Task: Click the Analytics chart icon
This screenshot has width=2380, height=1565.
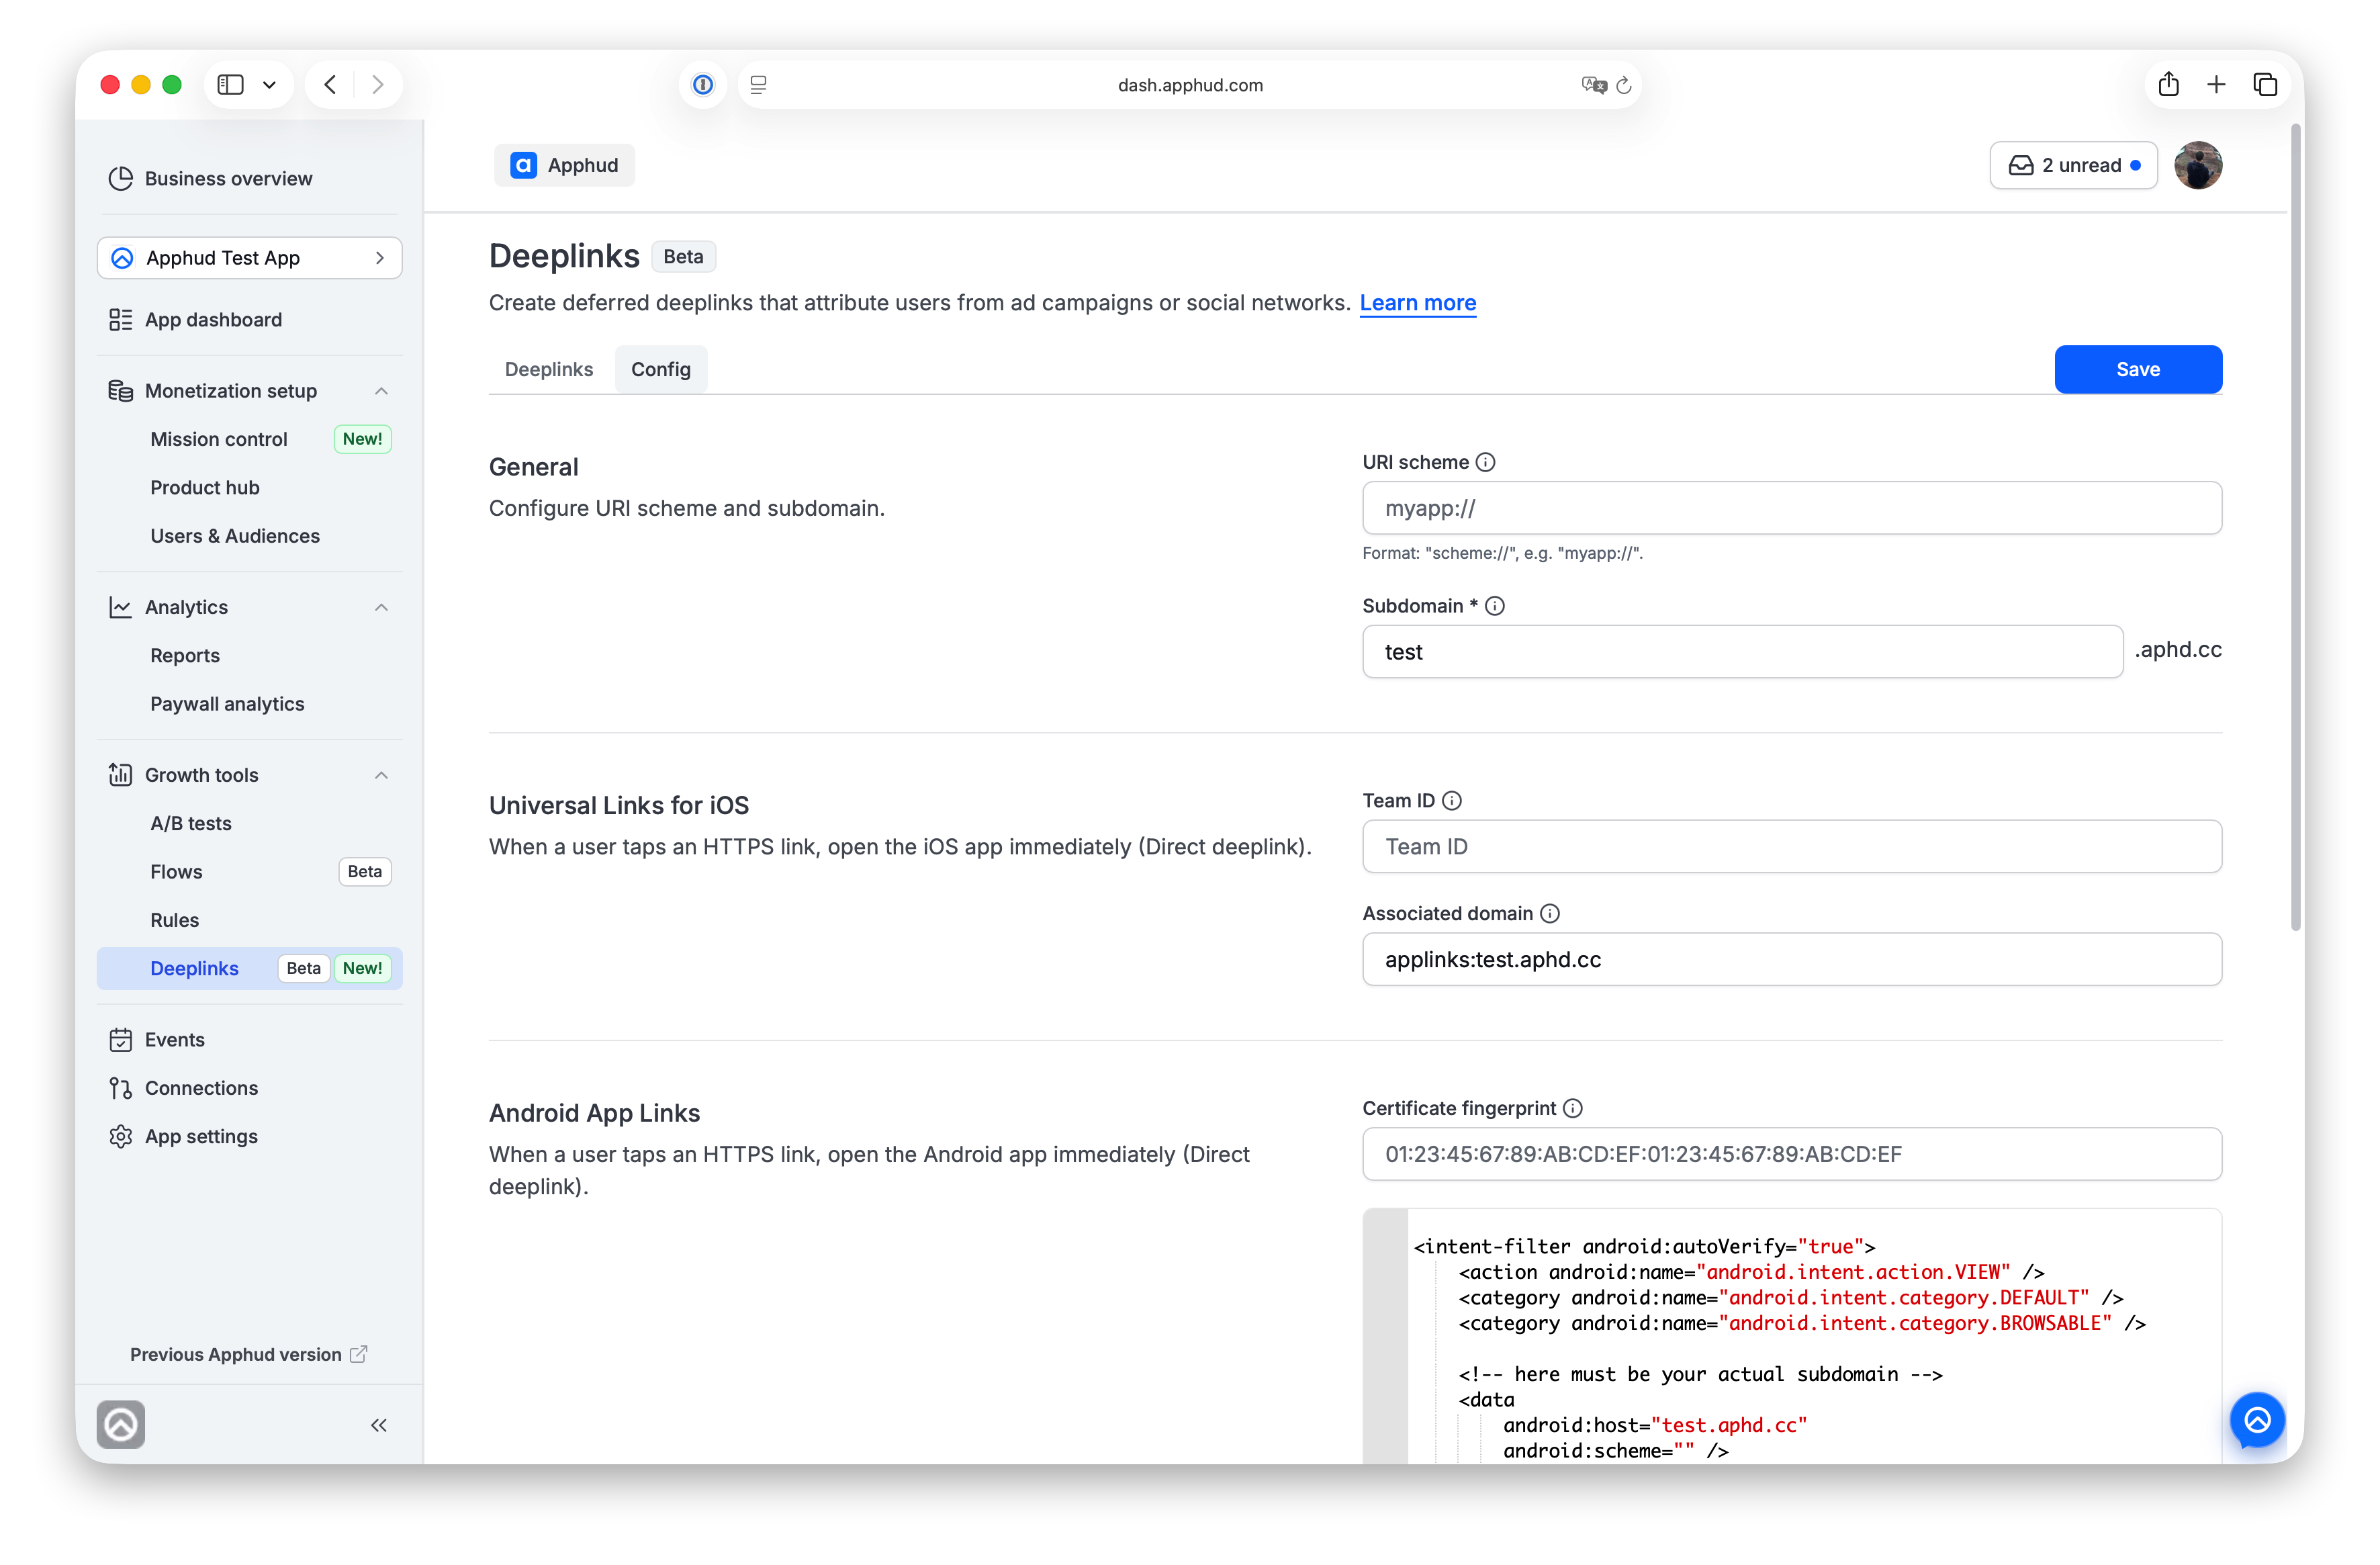Action: click(120, 607)
